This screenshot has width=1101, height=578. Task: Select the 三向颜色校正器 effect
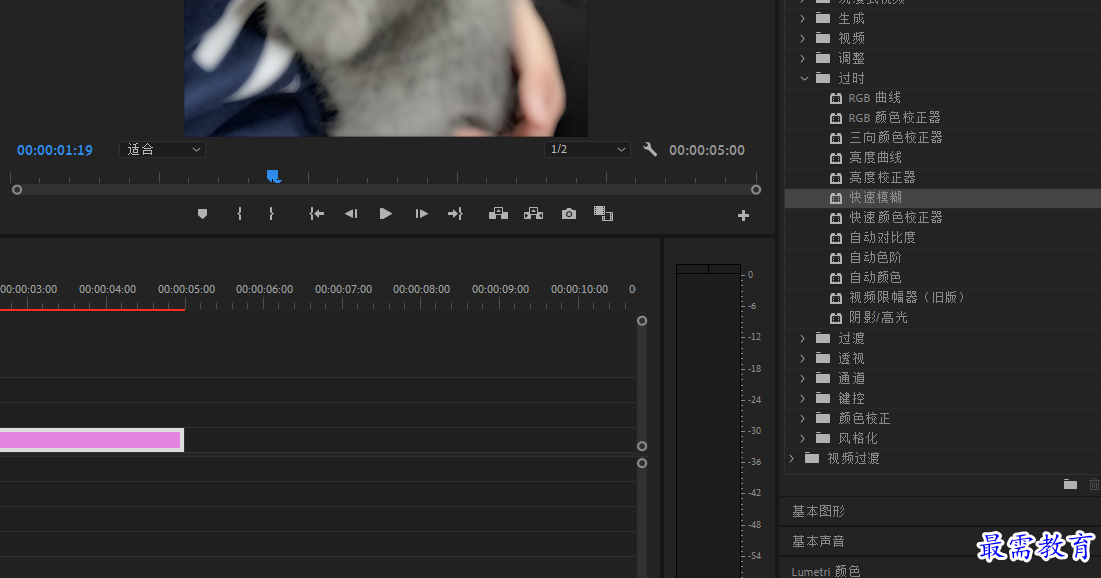pos(895,138)
